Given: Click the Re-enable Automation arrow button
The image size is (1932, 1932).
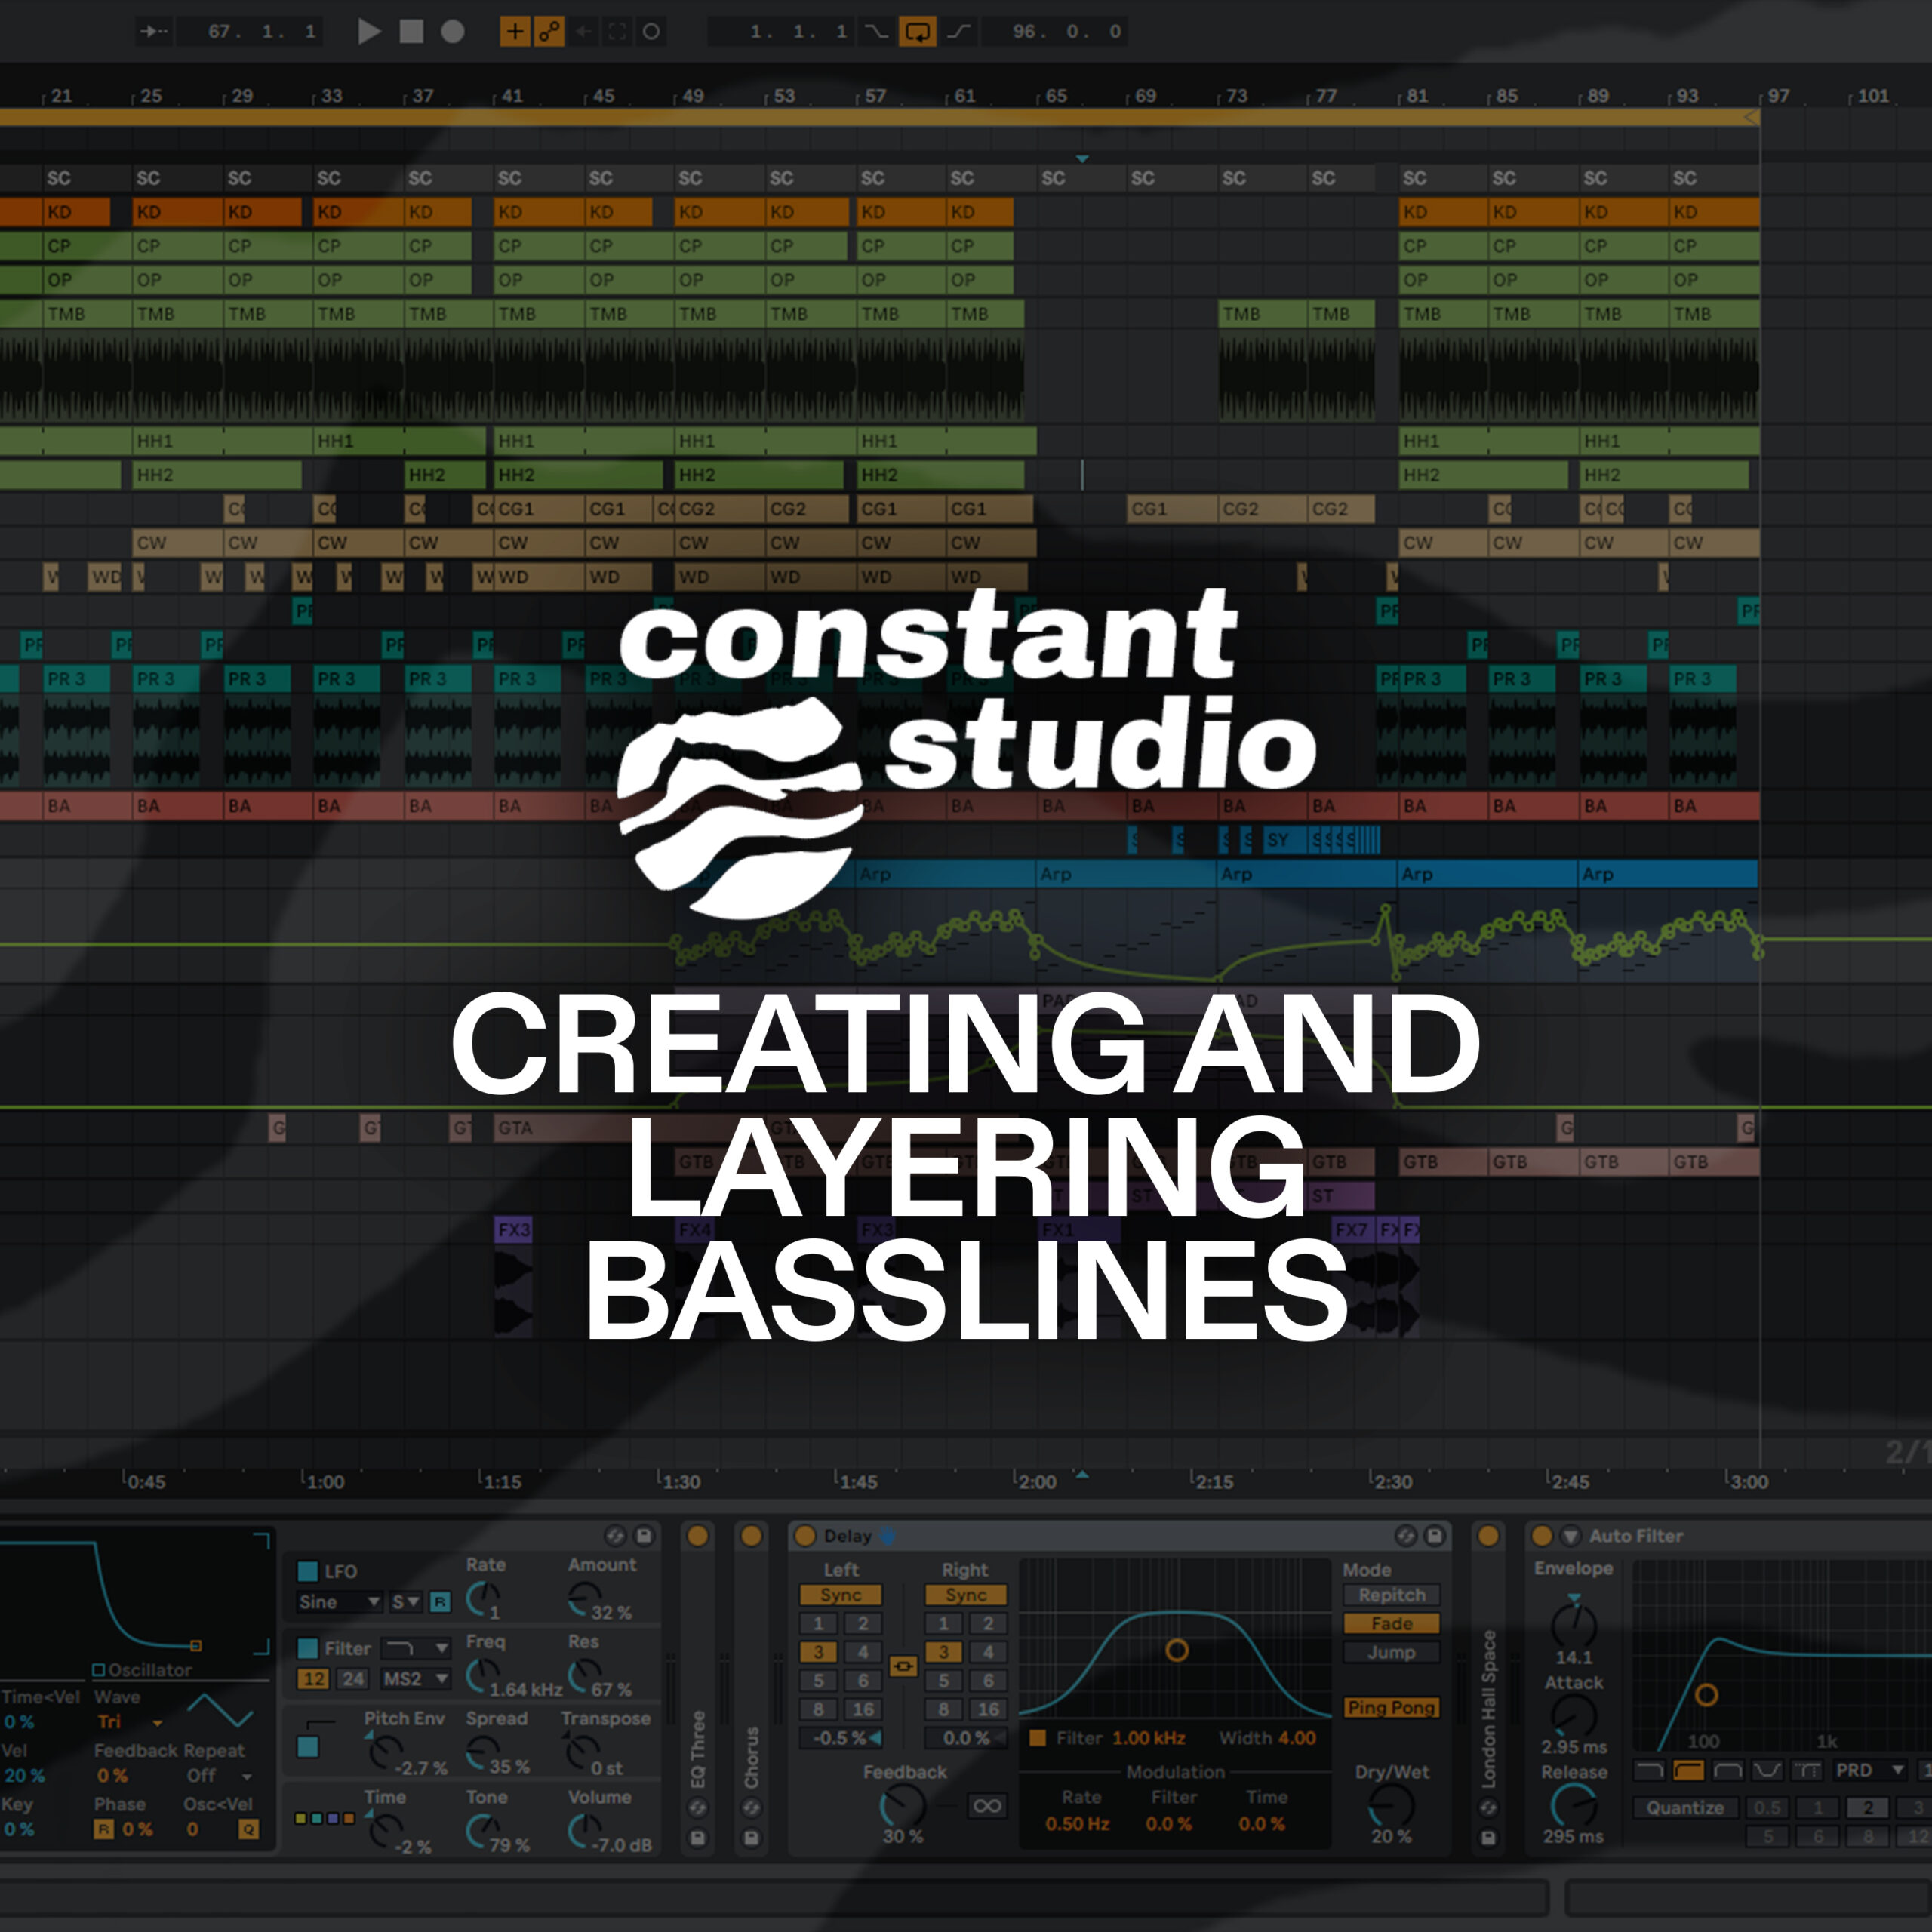Looking at the screenshot, I should click(584, 31).
